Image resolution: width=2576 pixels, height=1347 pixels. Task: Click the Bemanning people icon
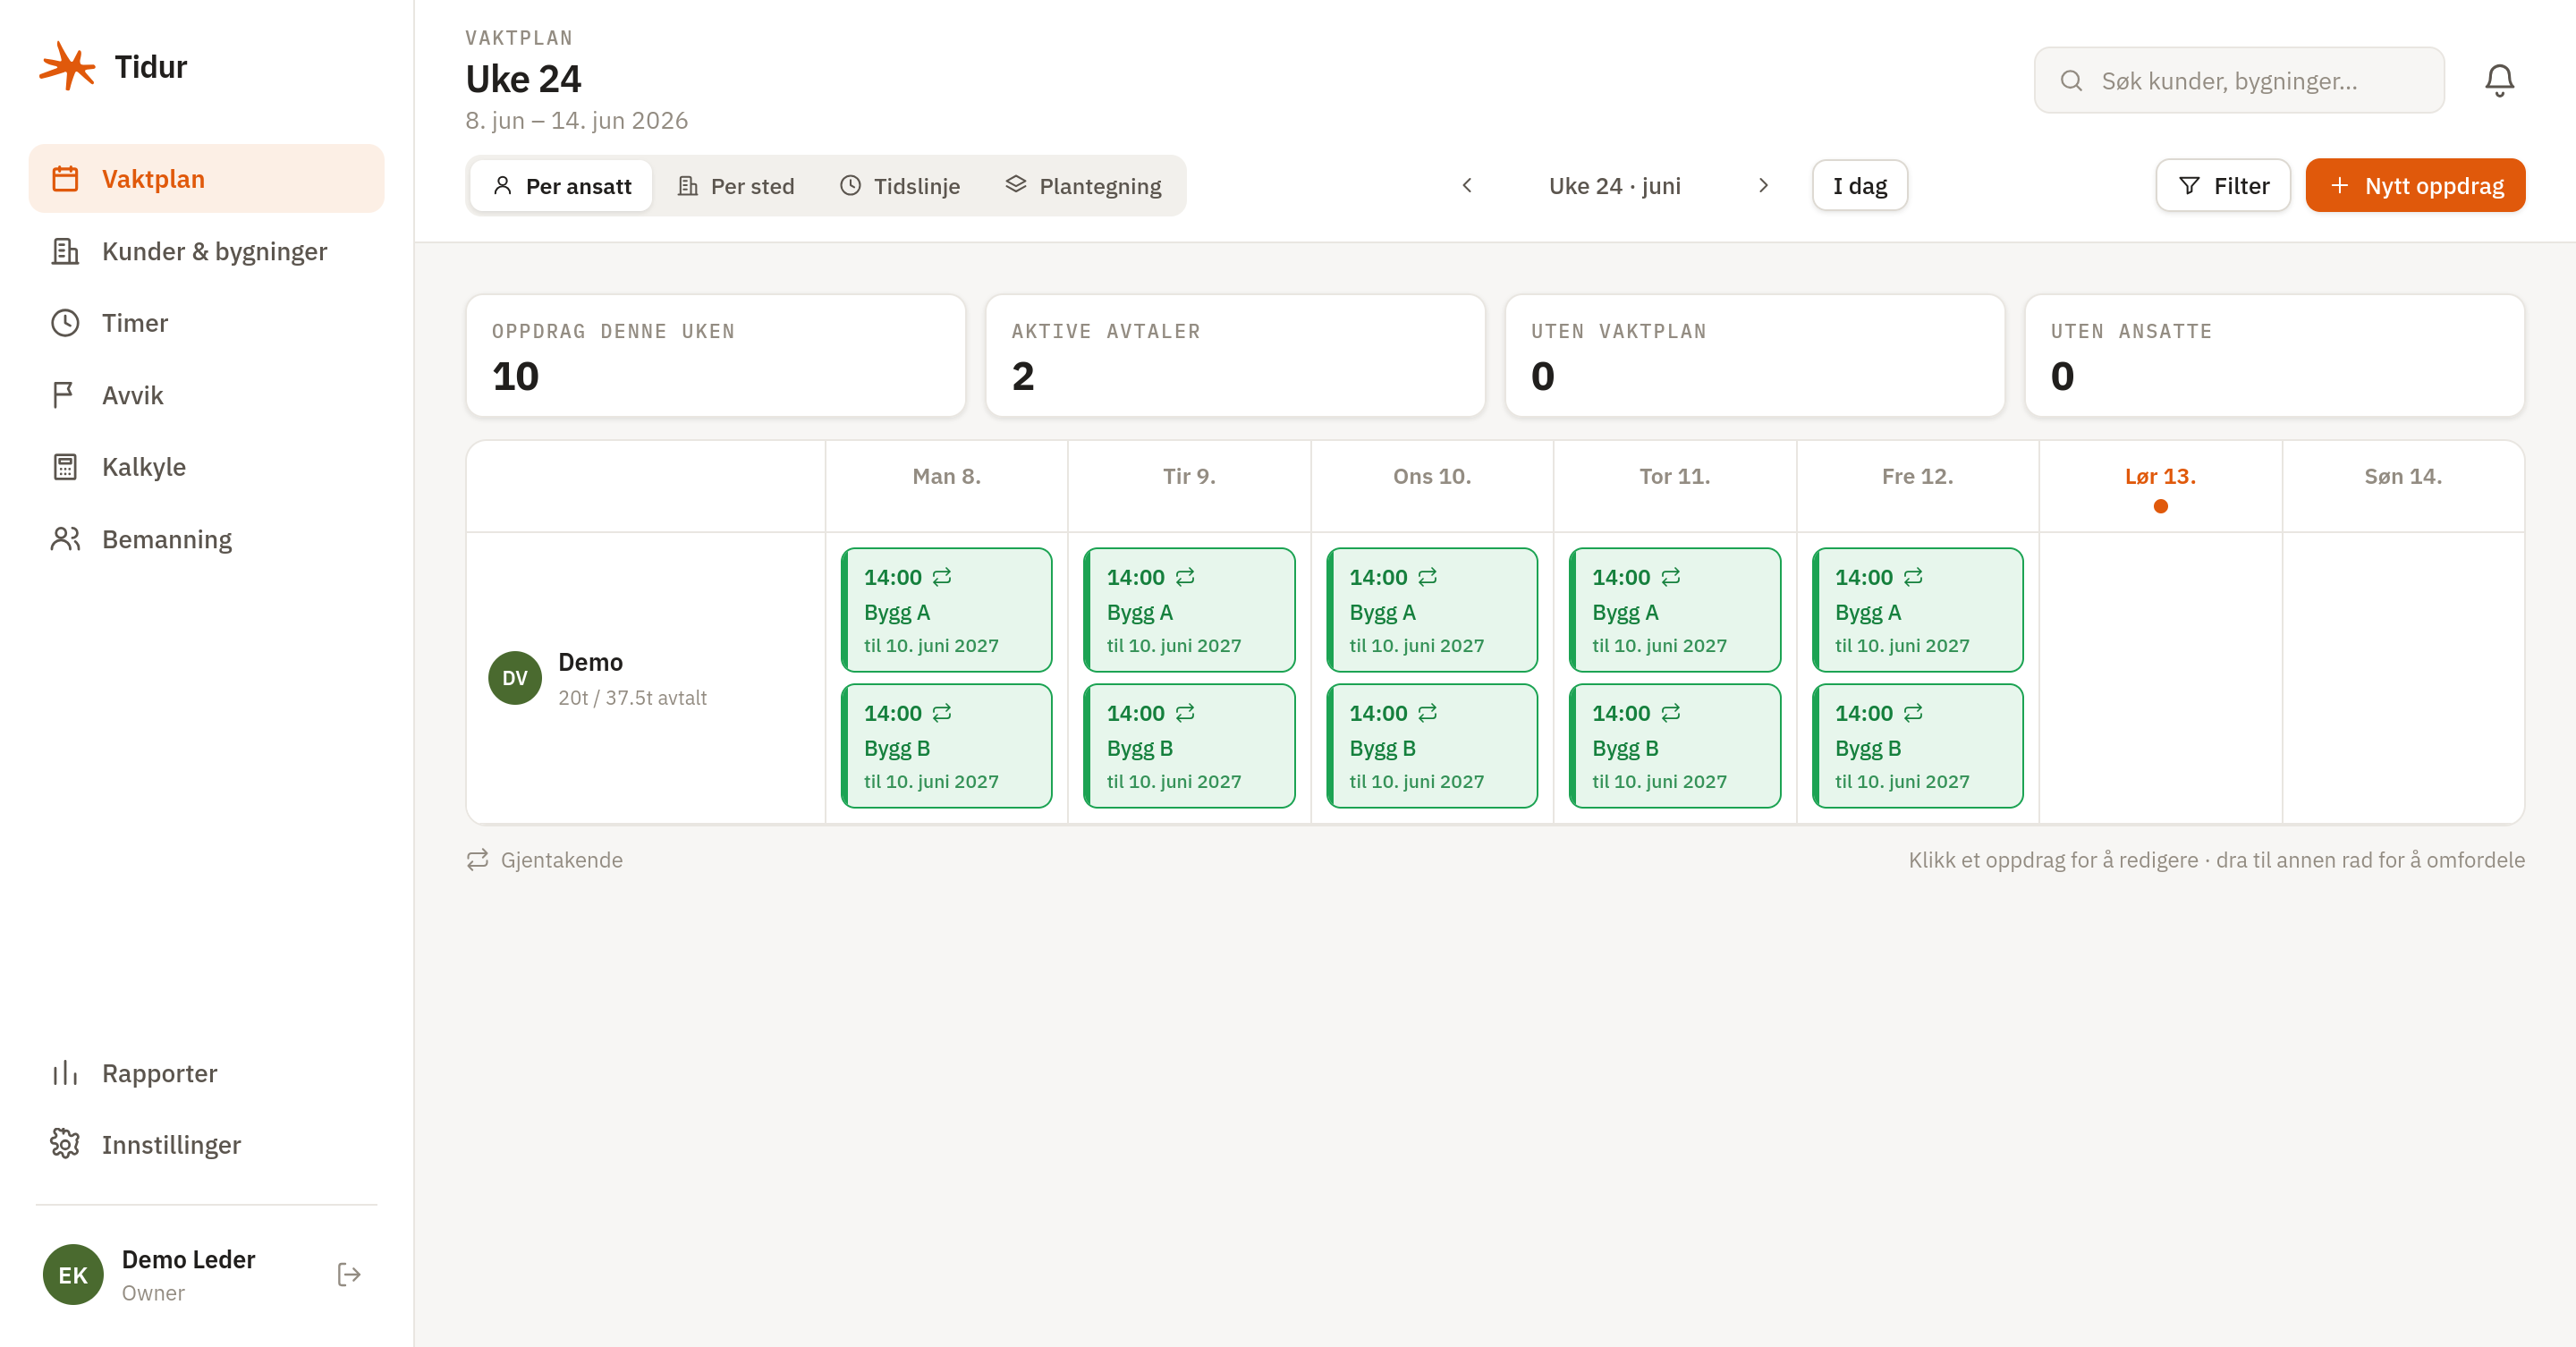[x=65, y=539]
